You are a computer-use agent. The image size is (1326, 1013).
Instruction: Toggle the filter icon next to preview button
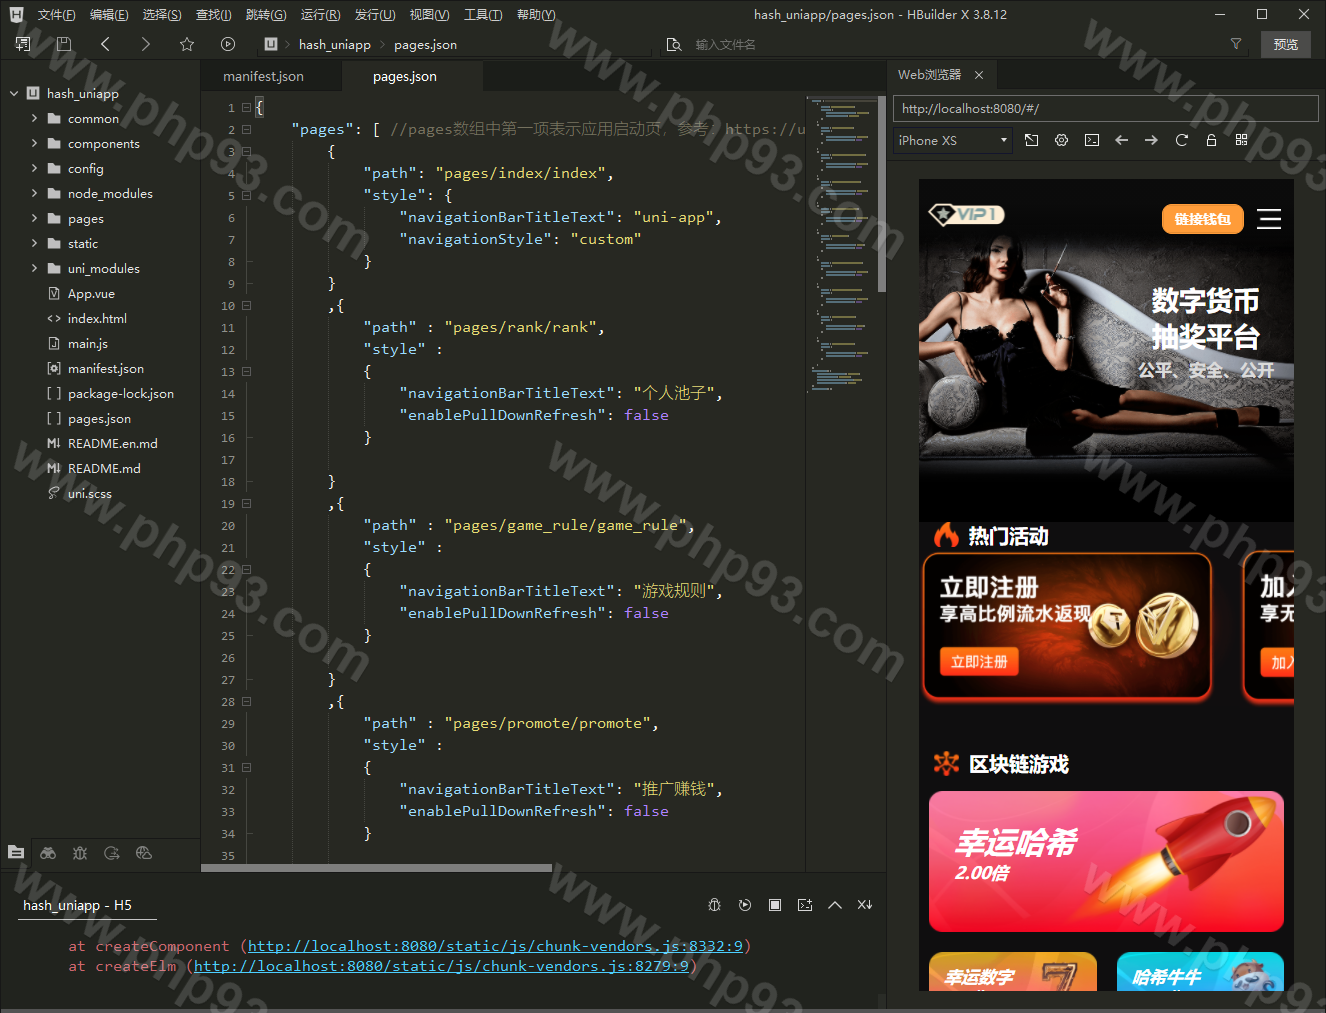1236,44
